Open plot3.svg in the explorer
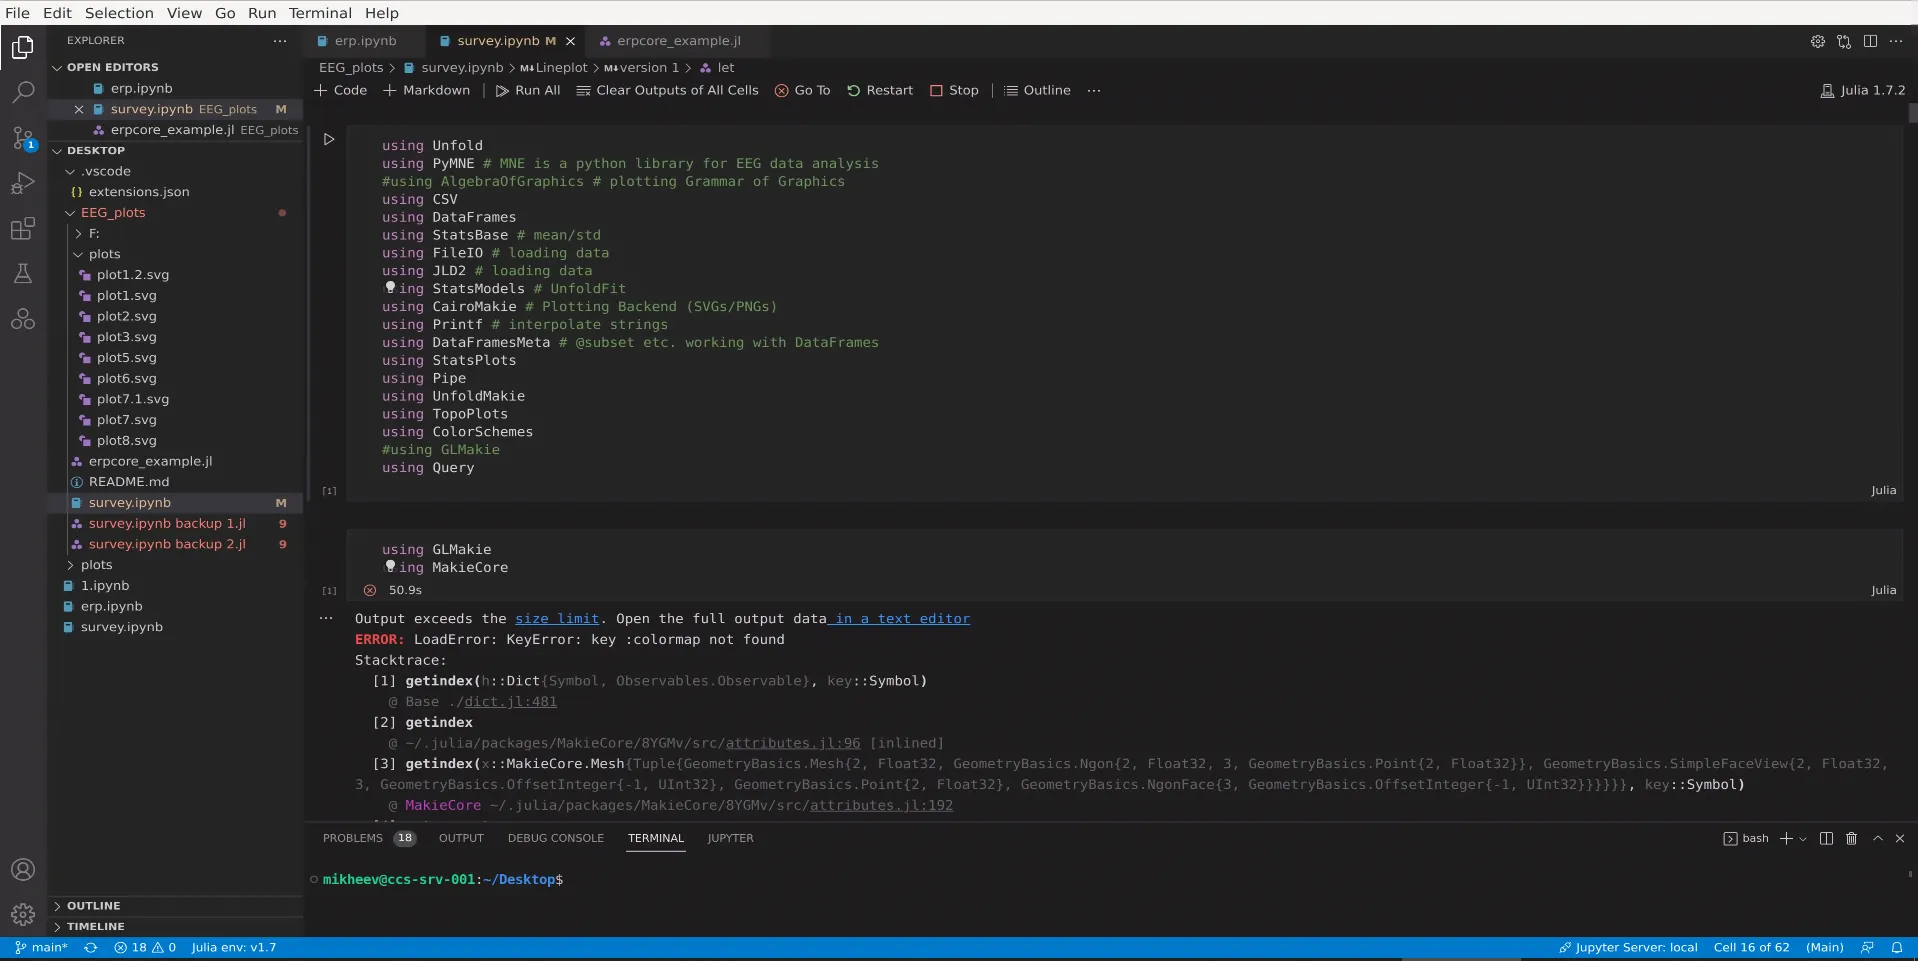Screen dimensions: 1918x961 point(126,337)
